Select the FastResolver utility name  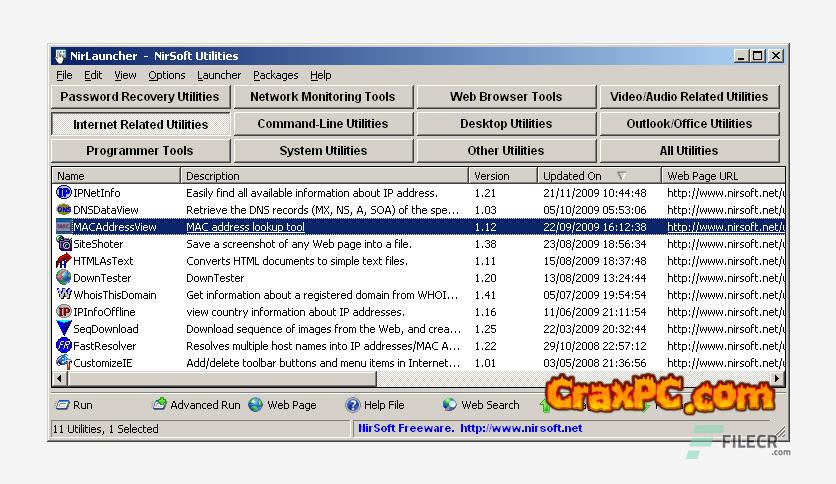coord(104,346)
